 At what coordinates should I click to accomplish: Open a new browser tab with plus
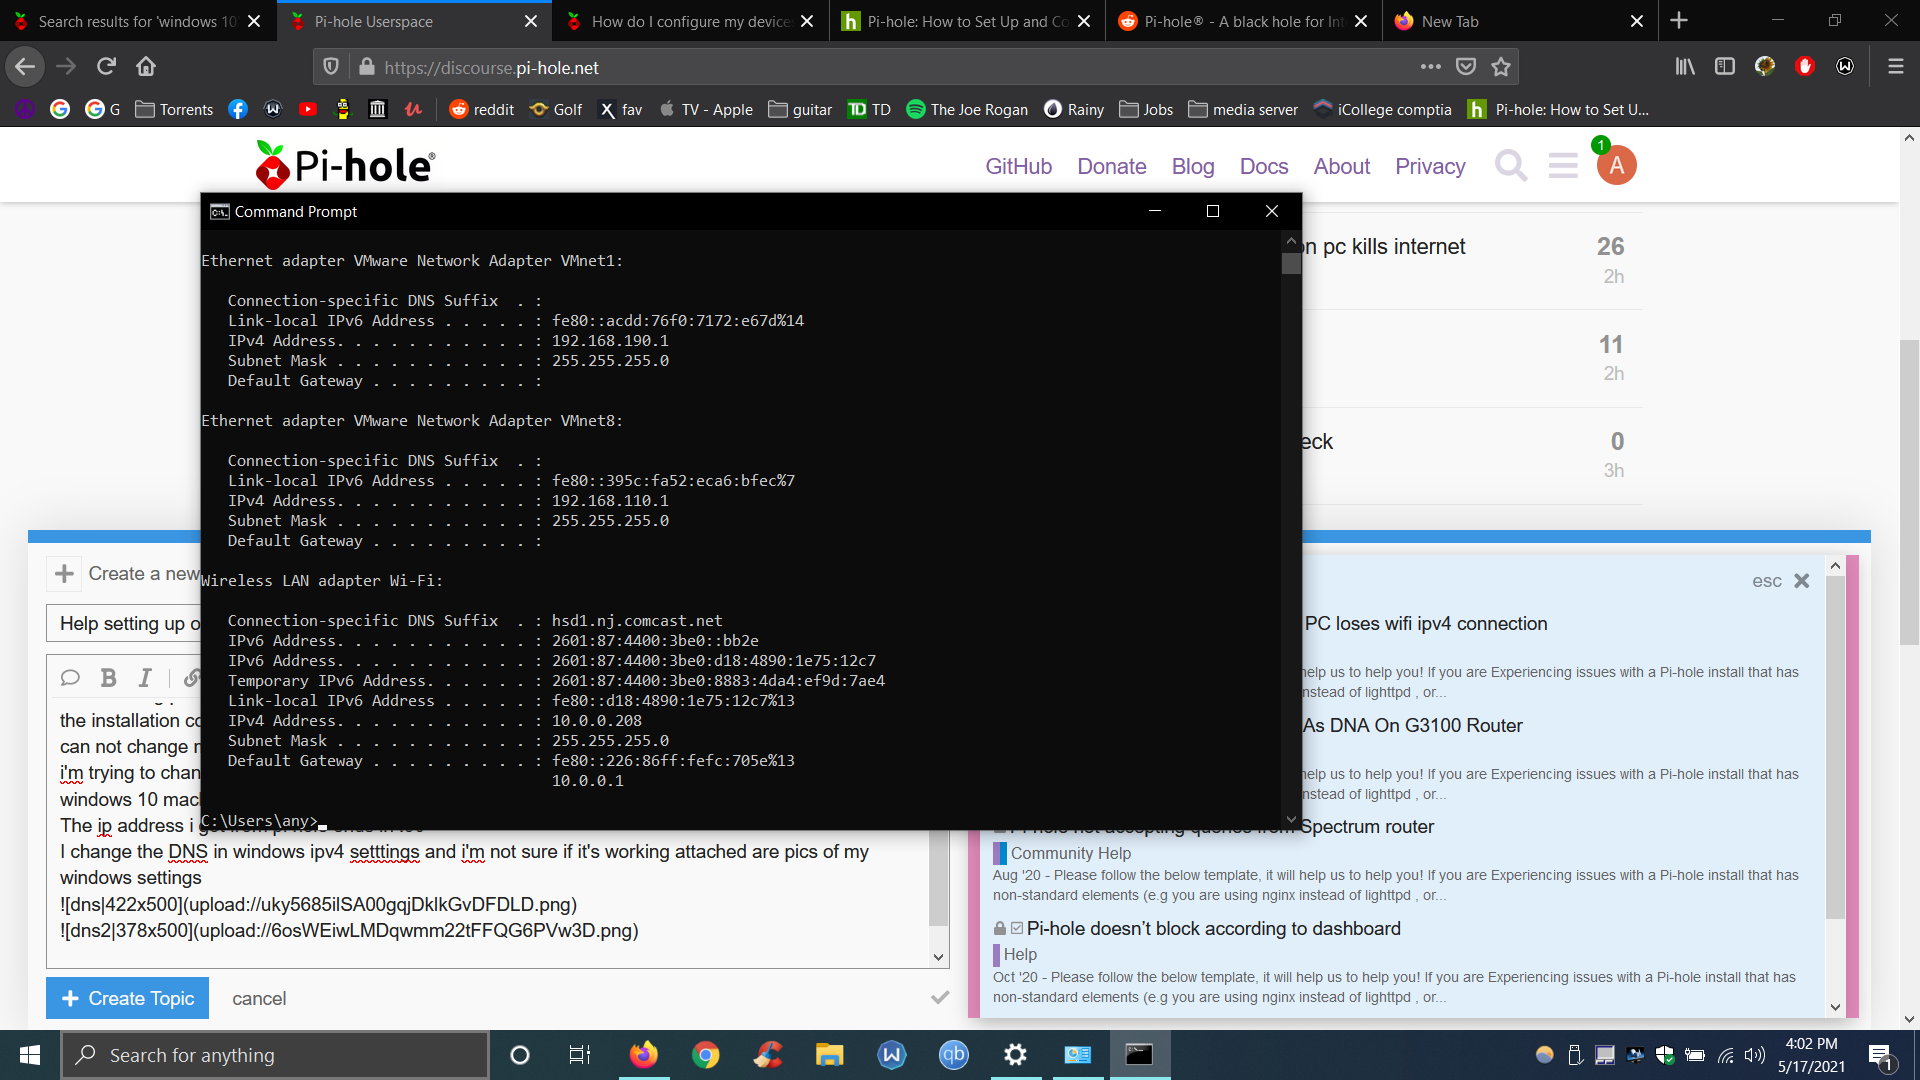1679,21
